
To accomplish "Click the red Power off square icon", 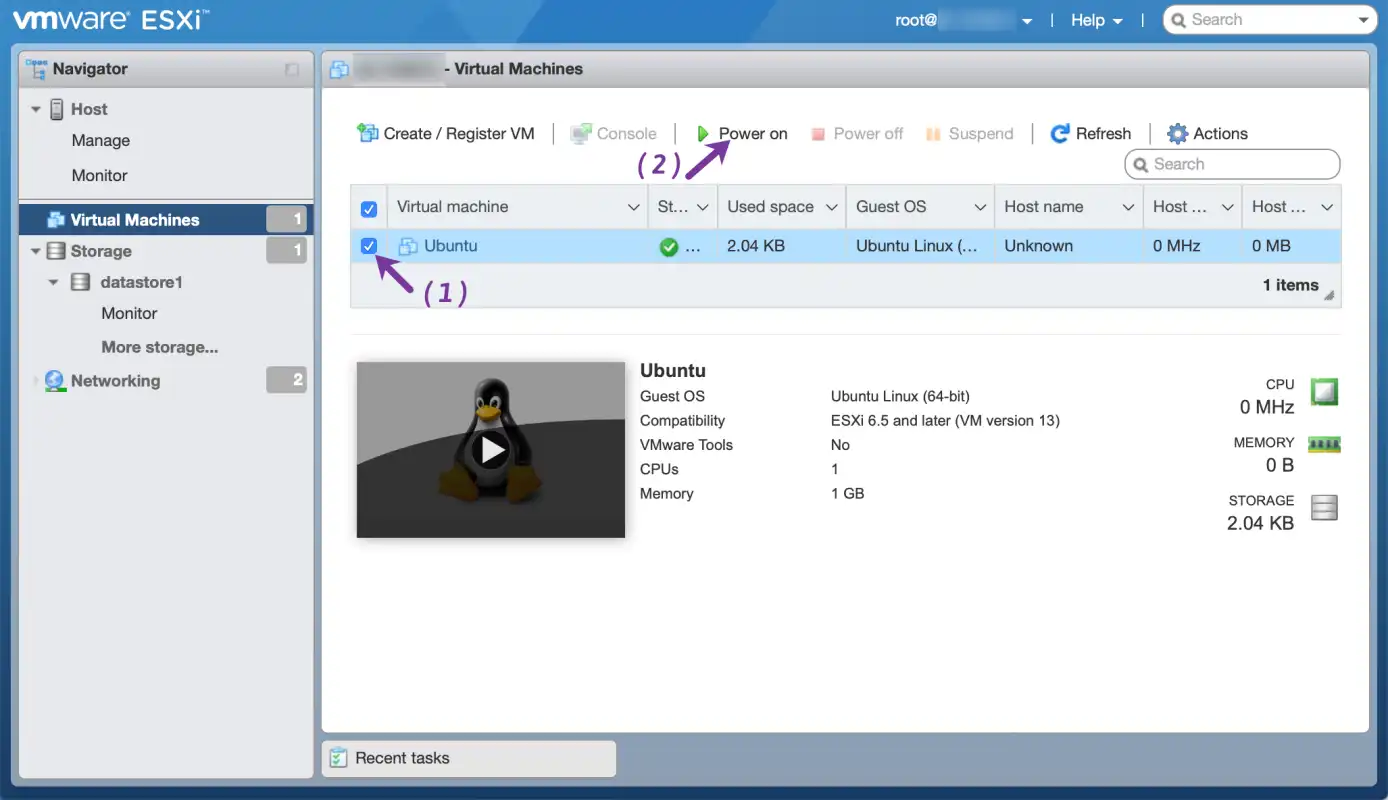I will click(818, 134).
